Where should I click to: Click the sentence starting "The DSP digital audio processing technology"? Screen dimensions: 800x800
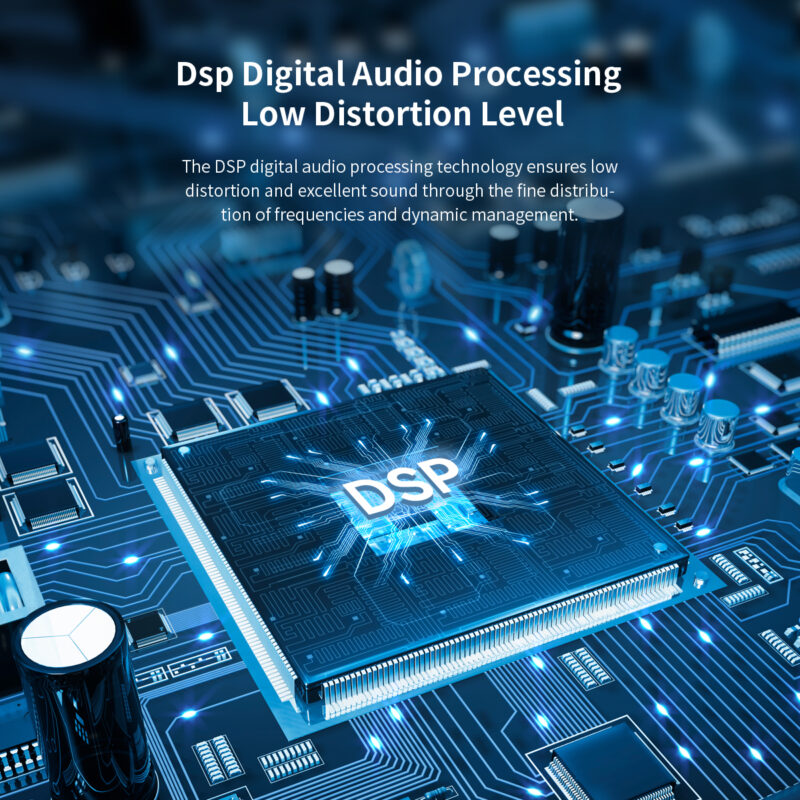pos(399,190)
